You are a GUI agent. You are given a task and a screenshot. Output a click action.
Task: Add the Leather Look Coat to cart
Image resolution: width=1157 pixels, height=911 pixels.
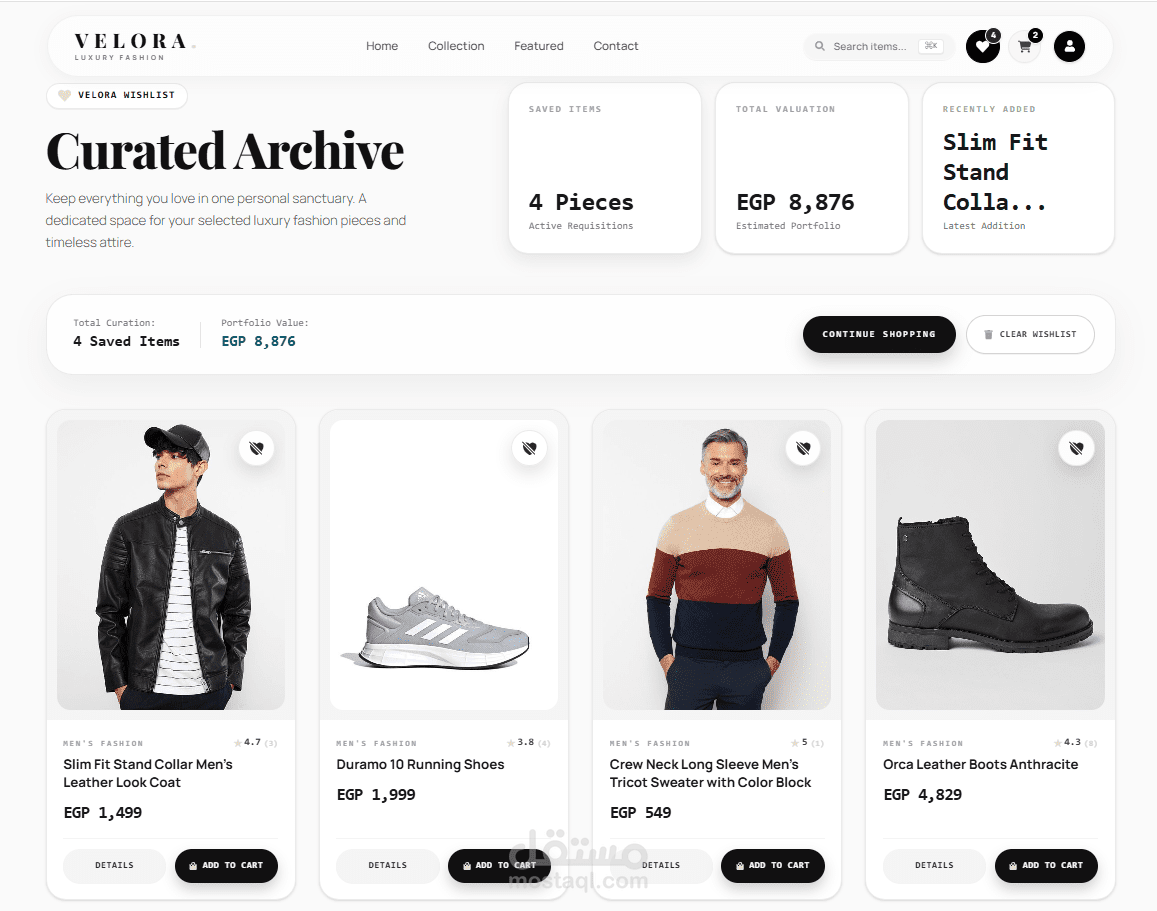(227, 865)
